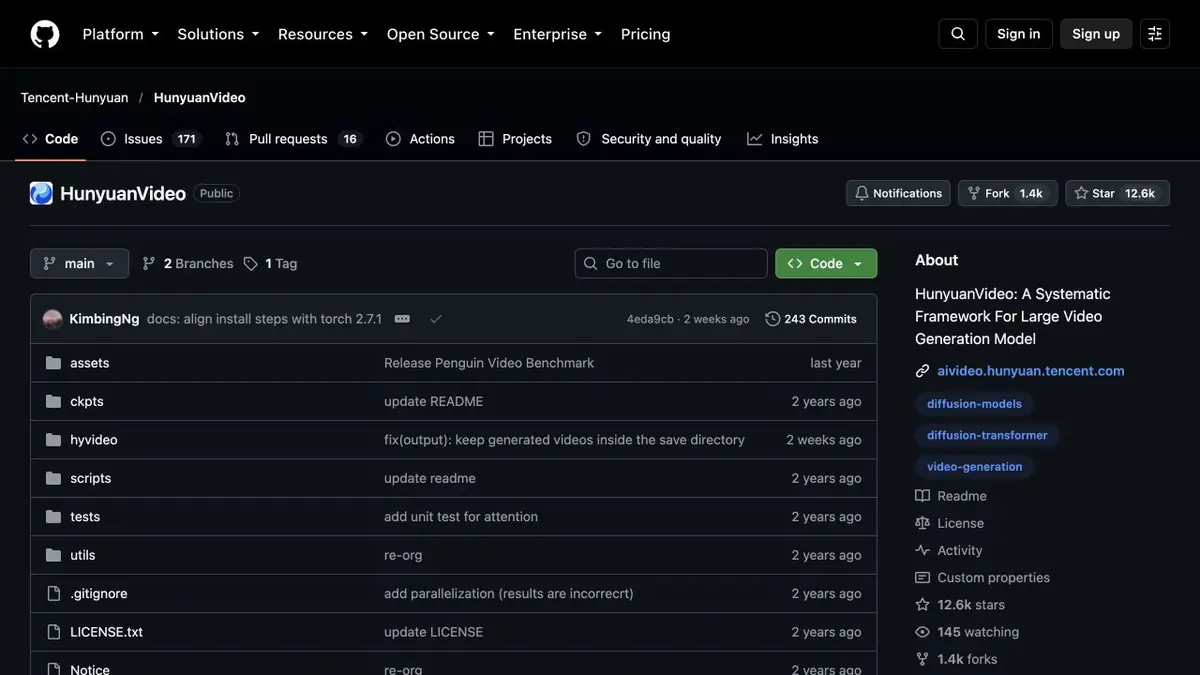Click the ckpts folder icon
Screen dimensions: 1200x675
[x=53, y=401]
